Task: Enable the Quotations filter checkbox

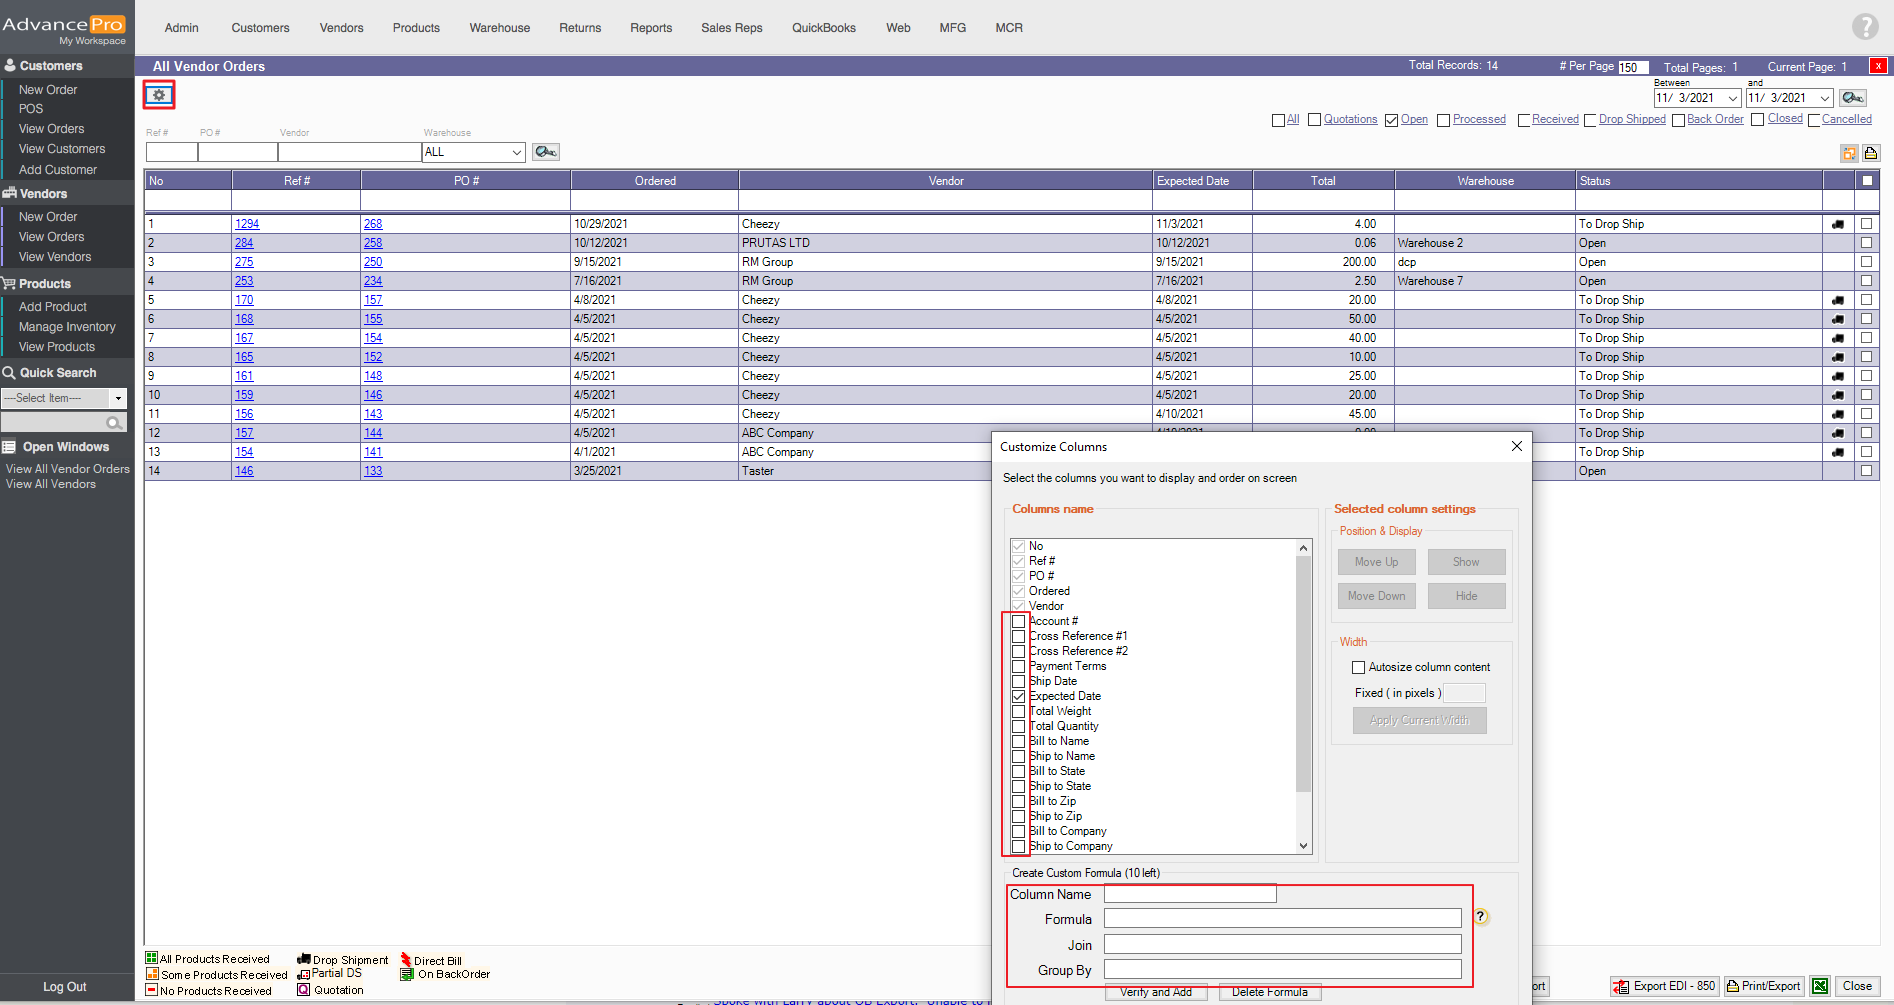Action: 1314,120
